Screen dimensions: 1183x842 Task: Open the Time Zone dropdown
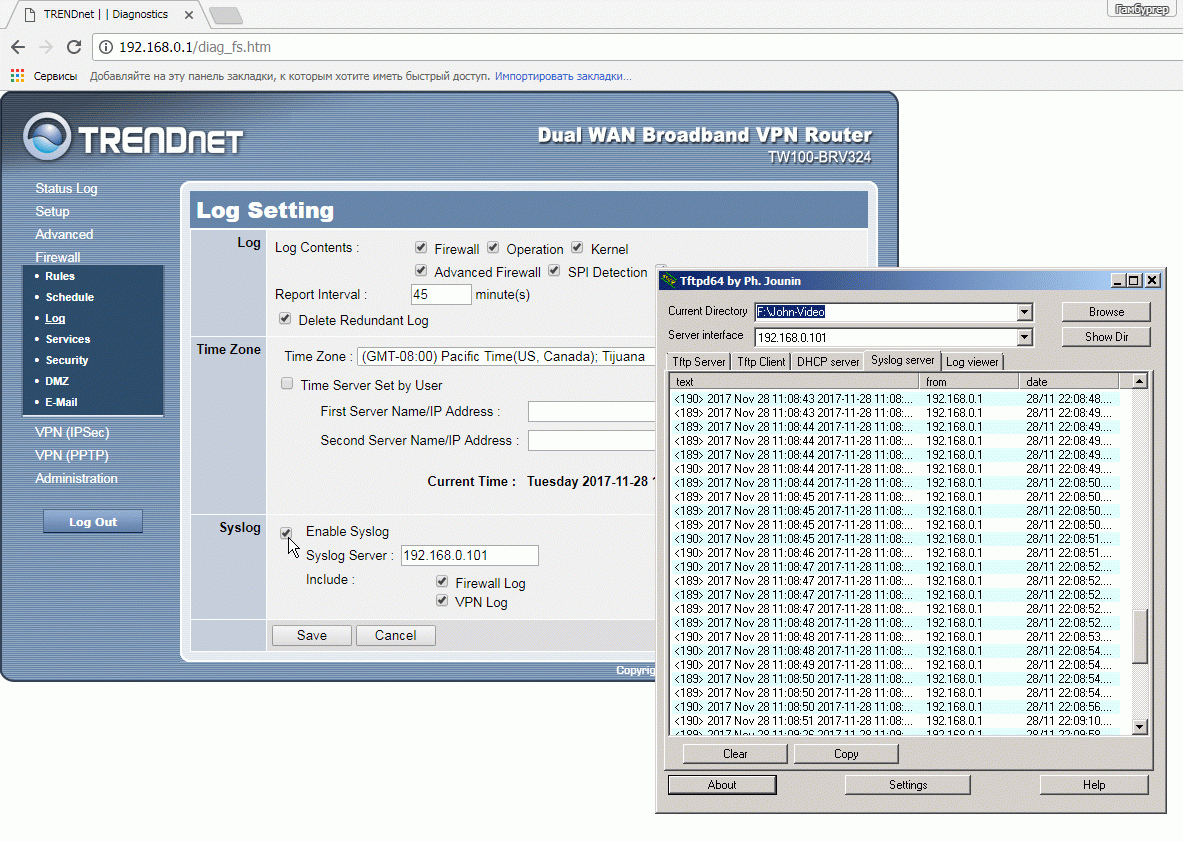click(505, 356)
